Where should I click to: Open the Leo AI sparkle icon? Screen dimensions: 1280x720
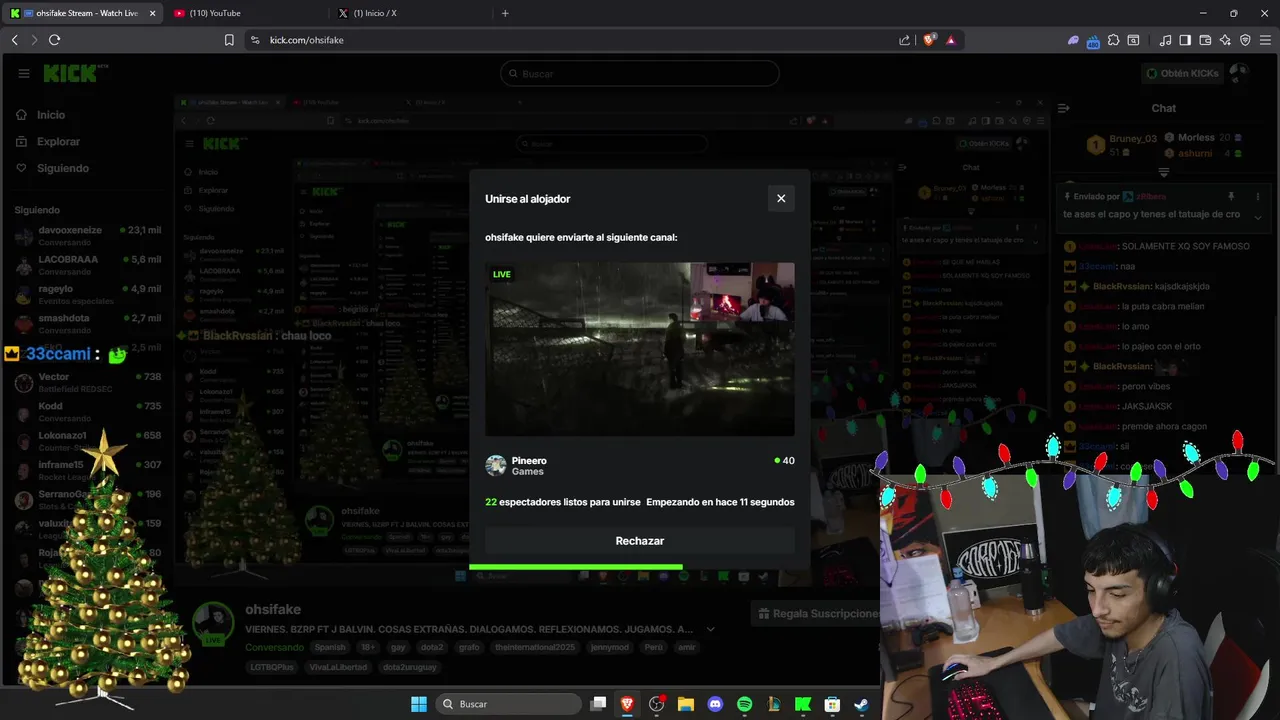1225,40
